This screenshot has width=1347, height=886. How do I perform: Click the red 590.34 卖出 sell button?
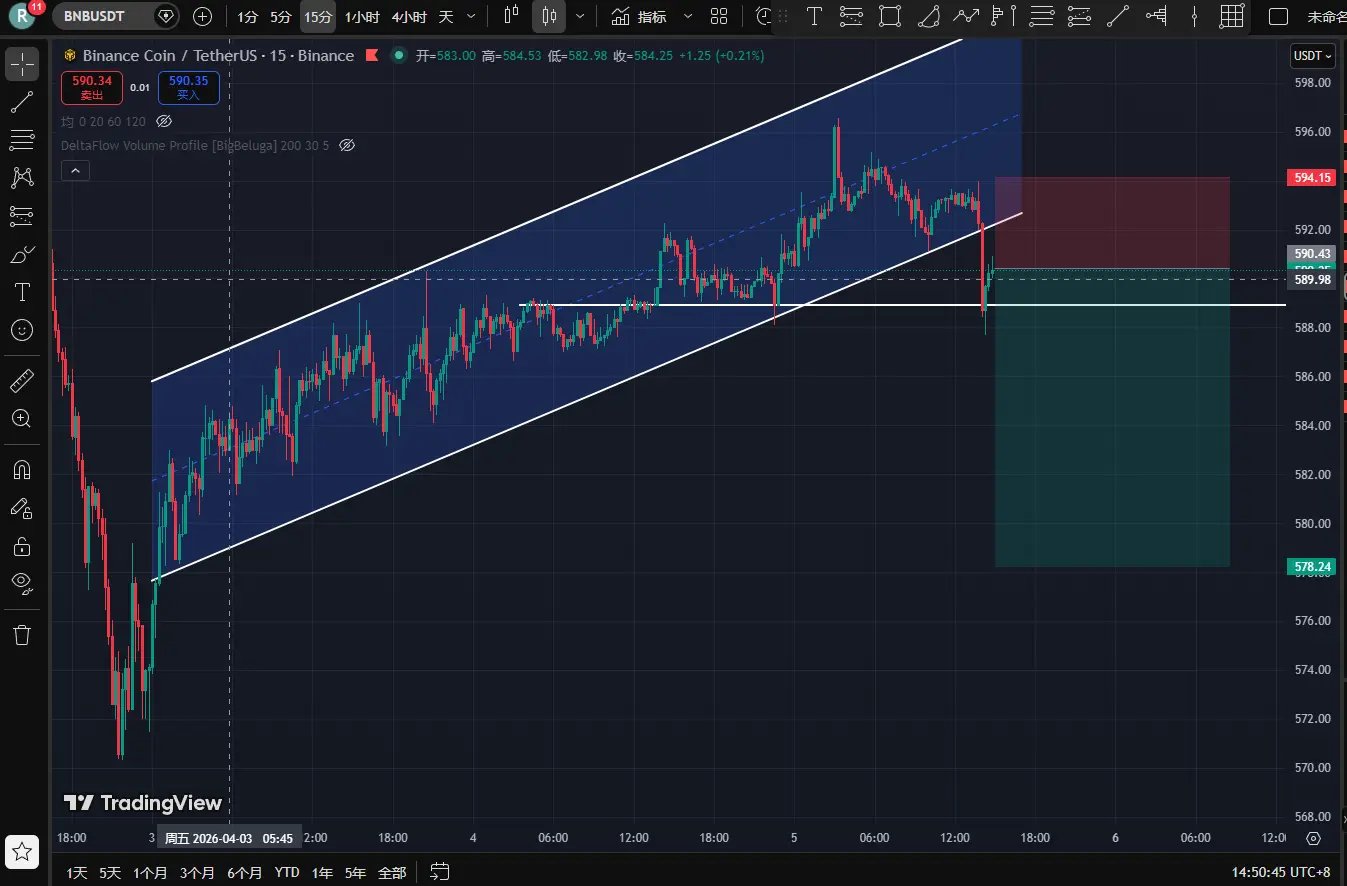tap(92, 88)
